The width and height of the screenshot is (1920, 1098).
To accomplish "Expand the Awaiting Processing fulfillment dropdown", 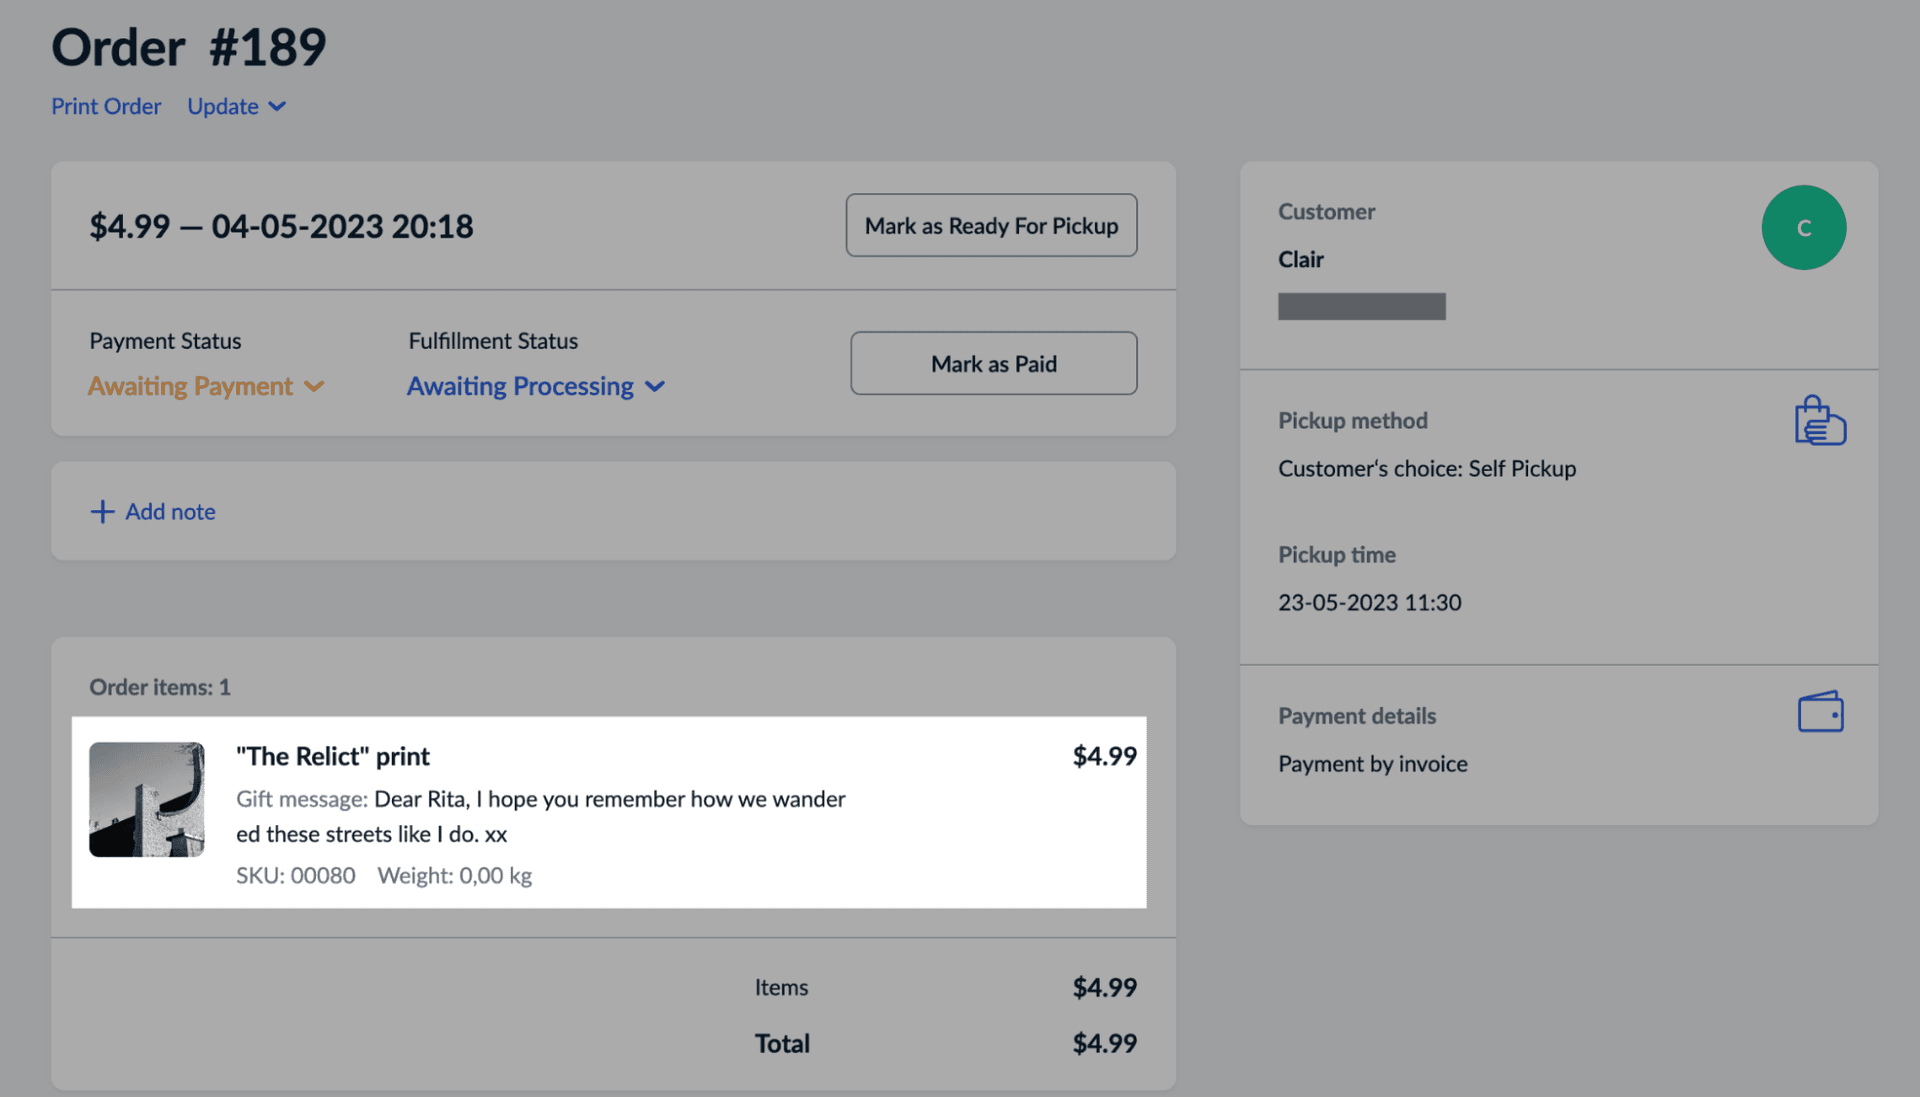I will coord(535,386).
